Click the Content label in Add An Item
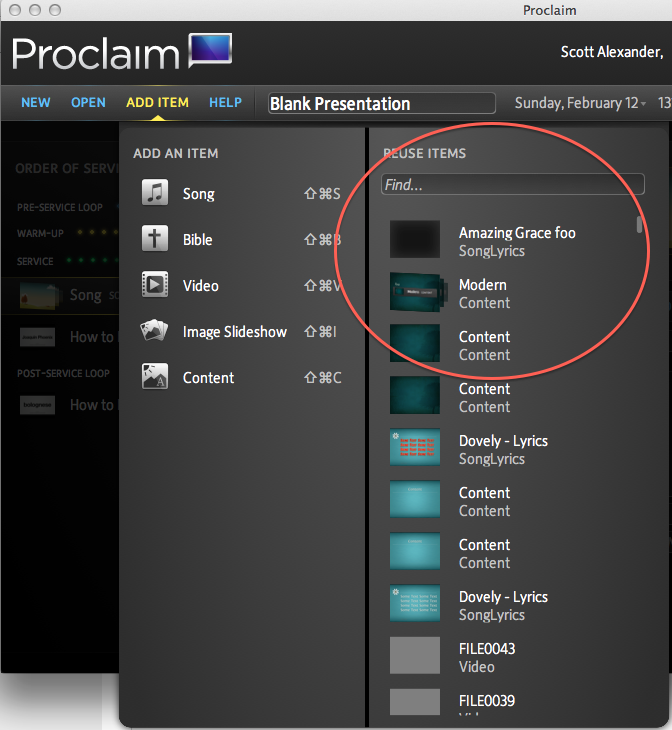Viewport: 672px width, 730px height. (208, 378)
